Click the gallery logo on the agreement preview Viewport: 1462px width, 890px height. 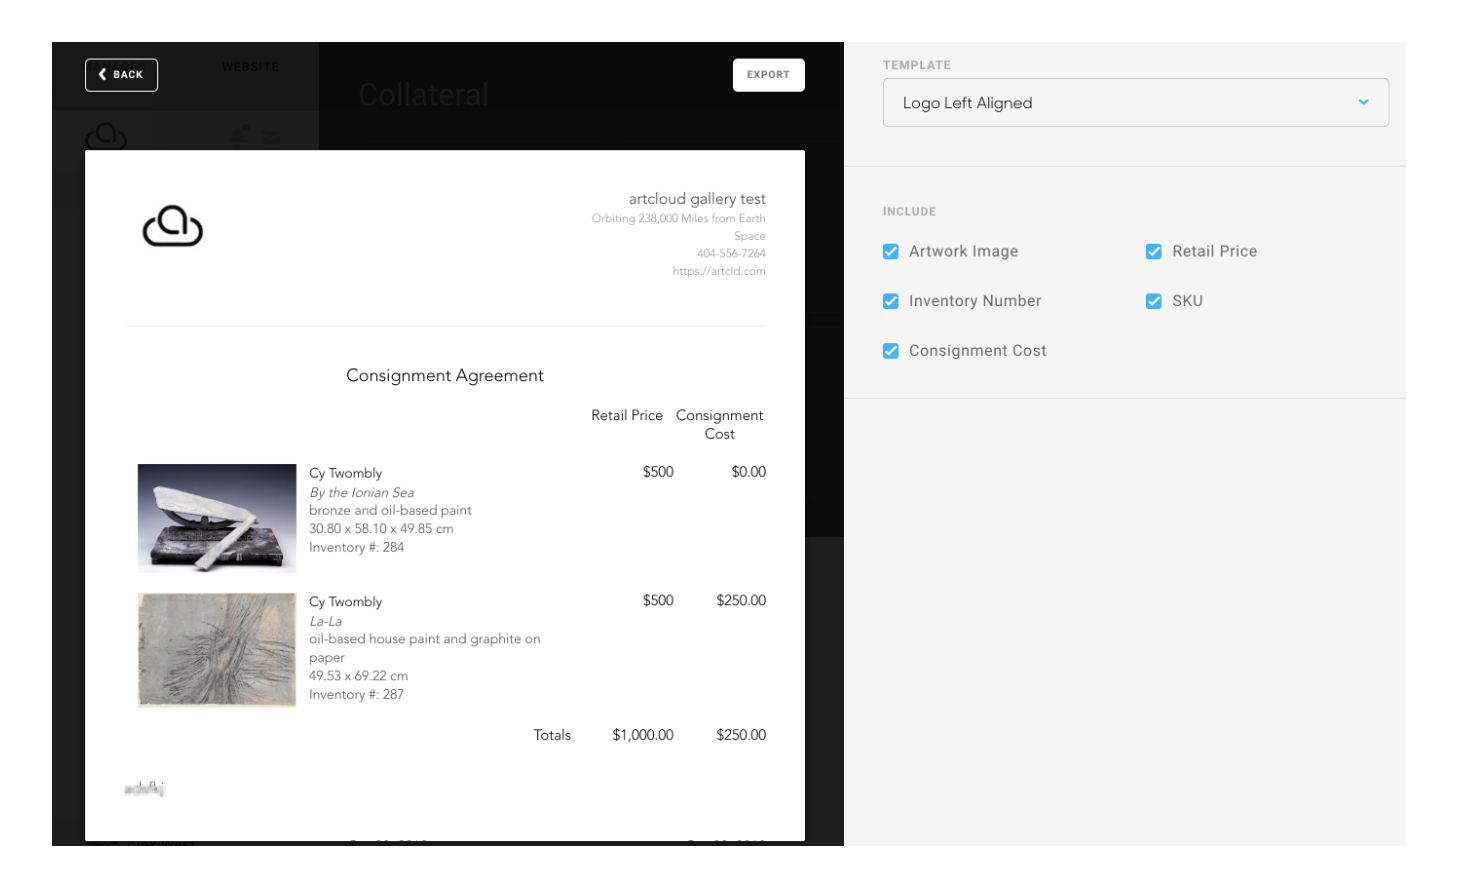(172, 228)
